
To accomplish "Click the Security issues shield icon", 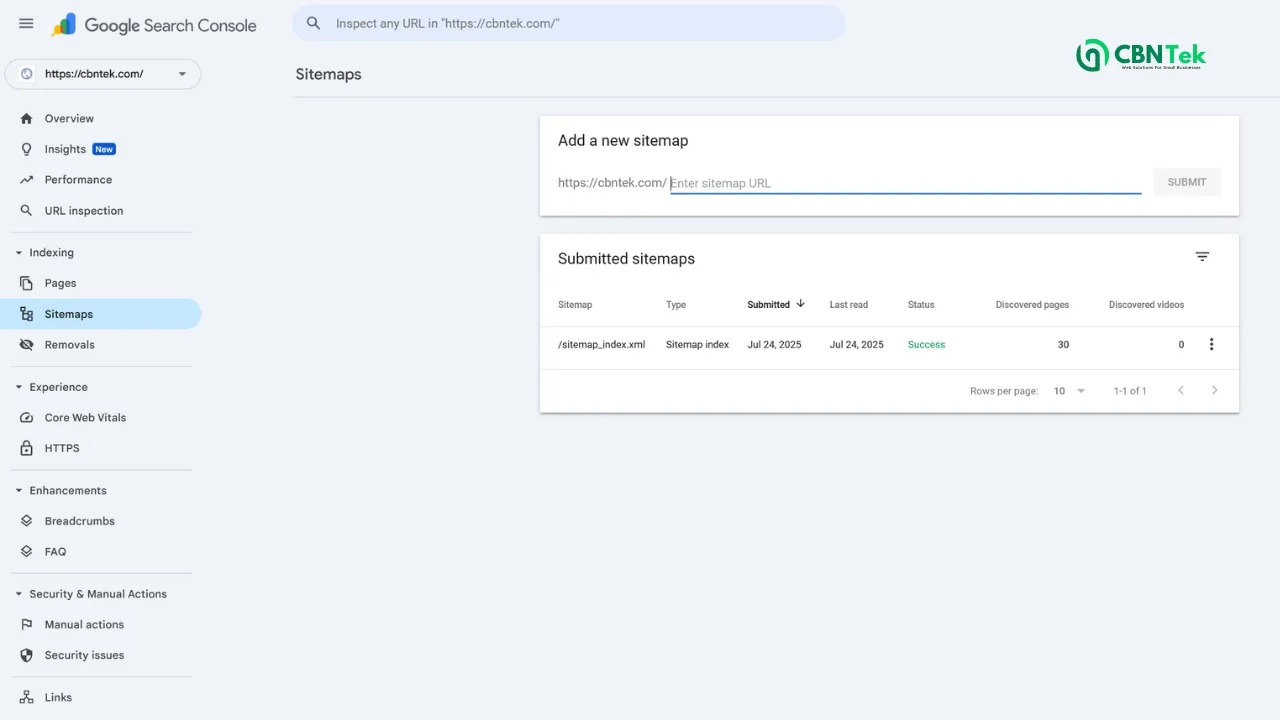I will (x=27, y=656).
